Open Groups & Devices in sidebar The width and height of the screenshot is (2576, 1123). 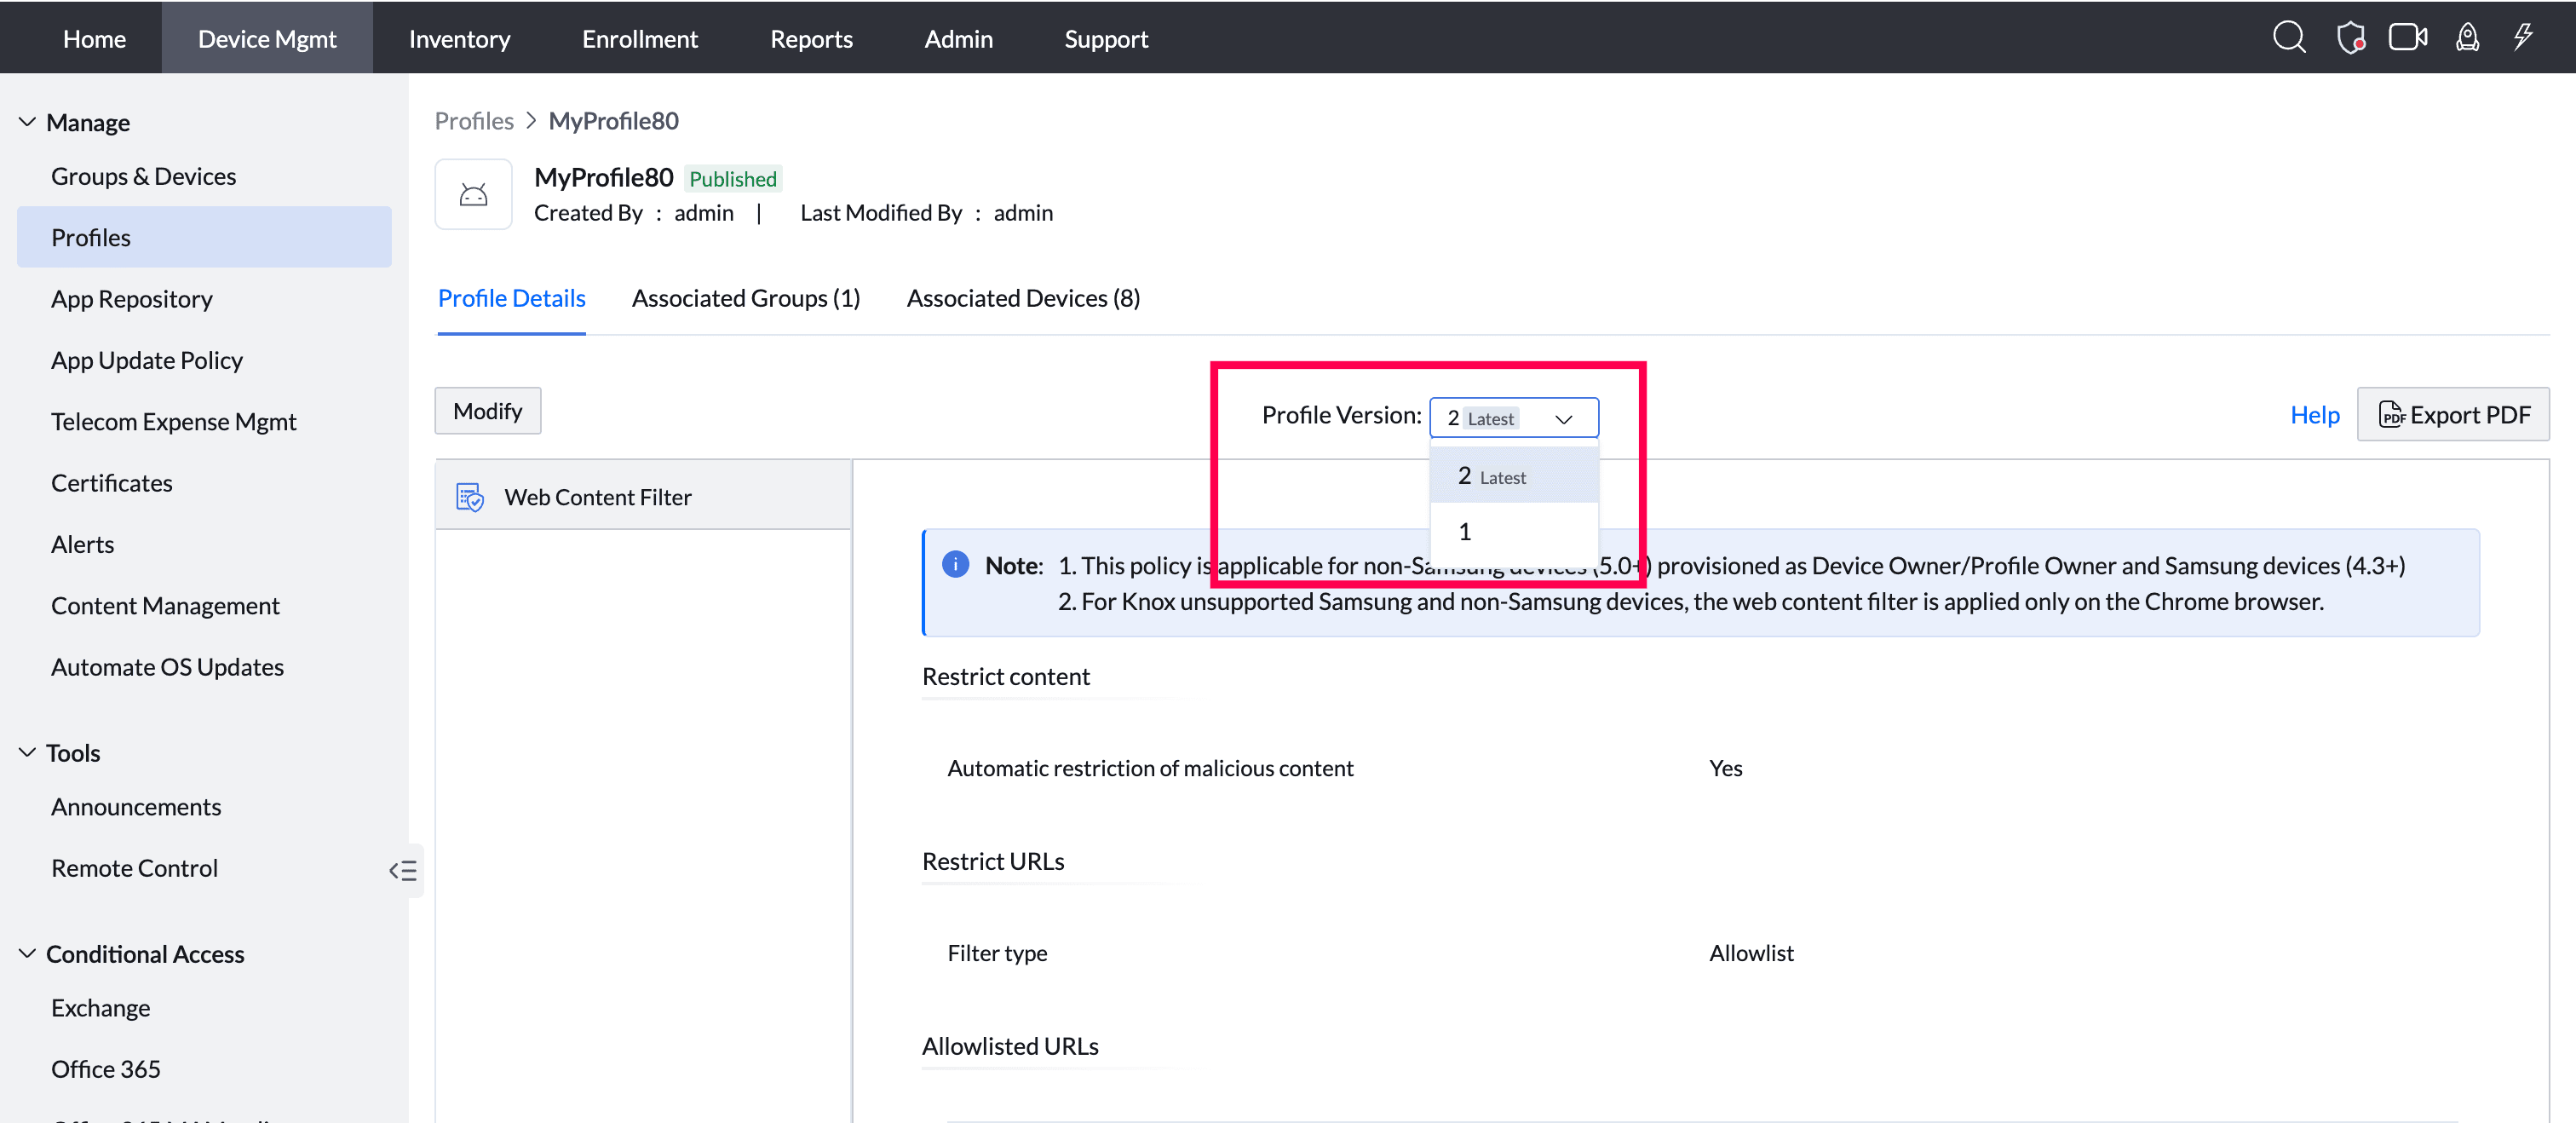pyautogui.click(x=144, y=176)
